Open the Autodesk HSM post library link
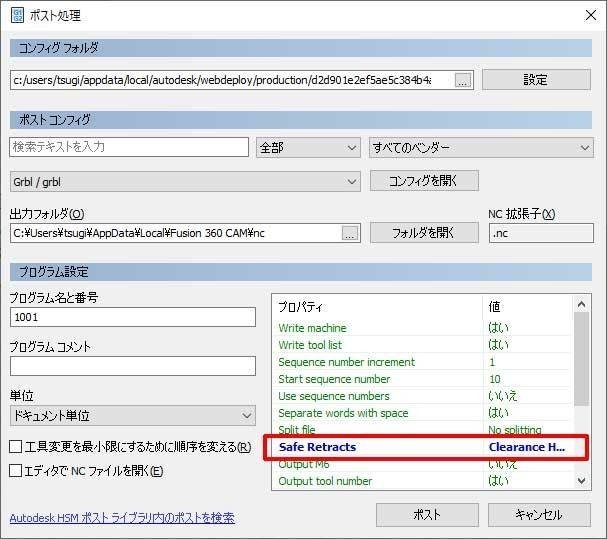 click(x=122, y=518)
